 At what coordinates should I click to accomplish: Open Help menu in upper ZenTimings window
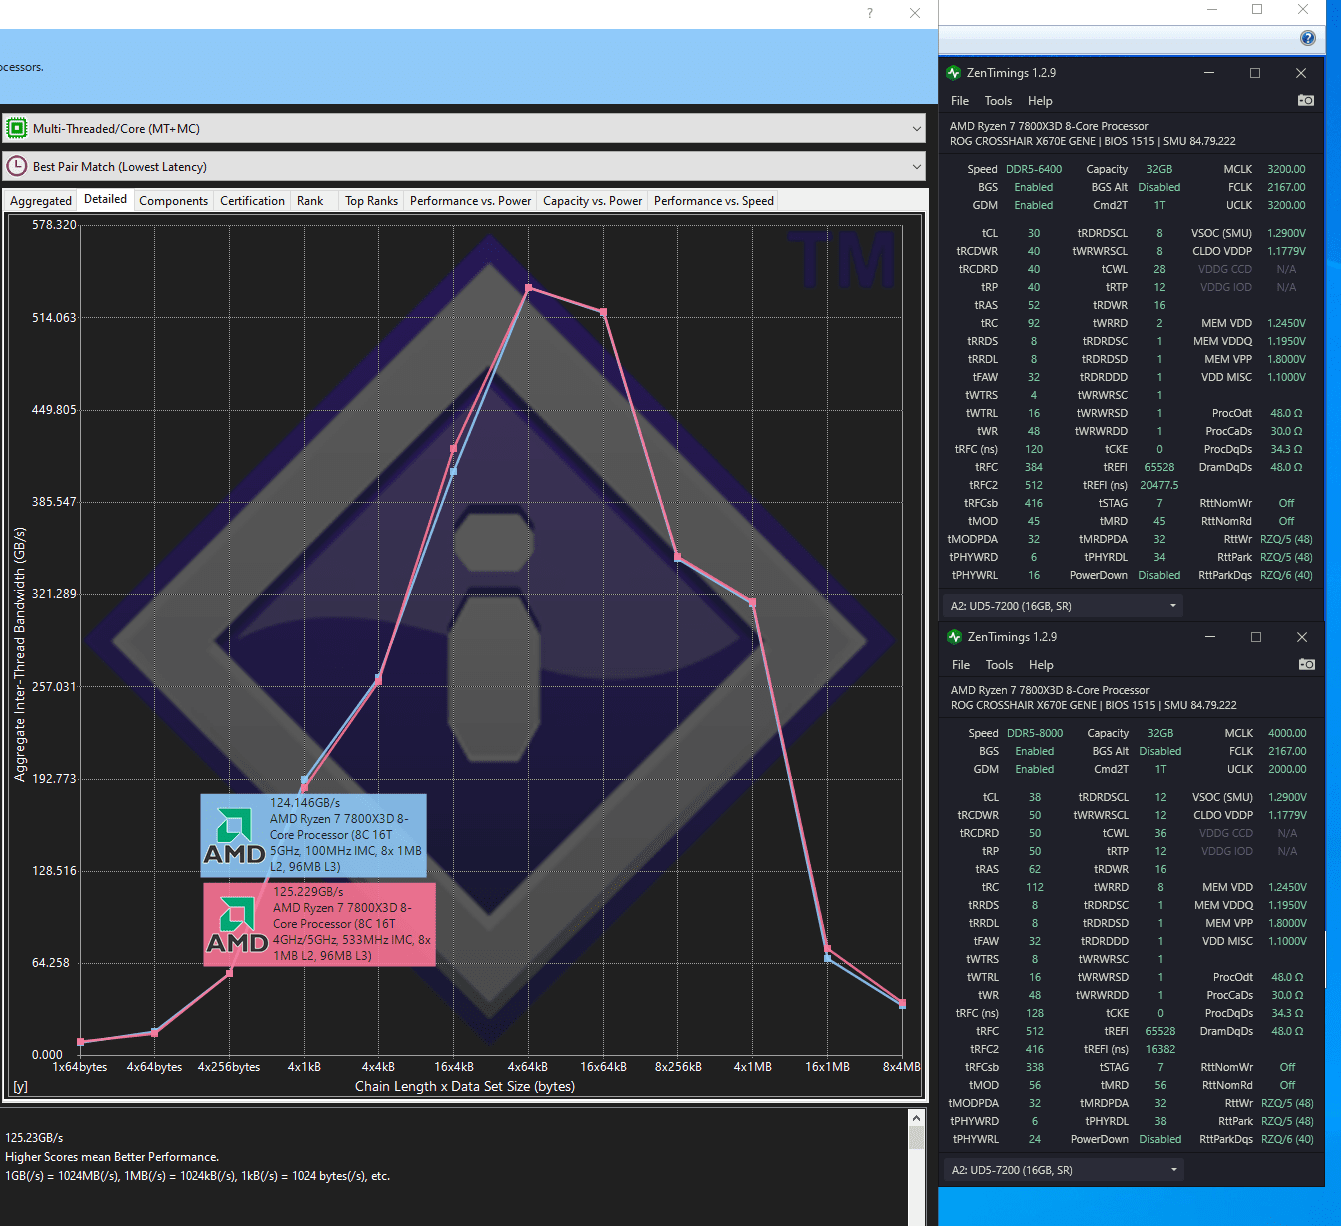click(1040, 101)
